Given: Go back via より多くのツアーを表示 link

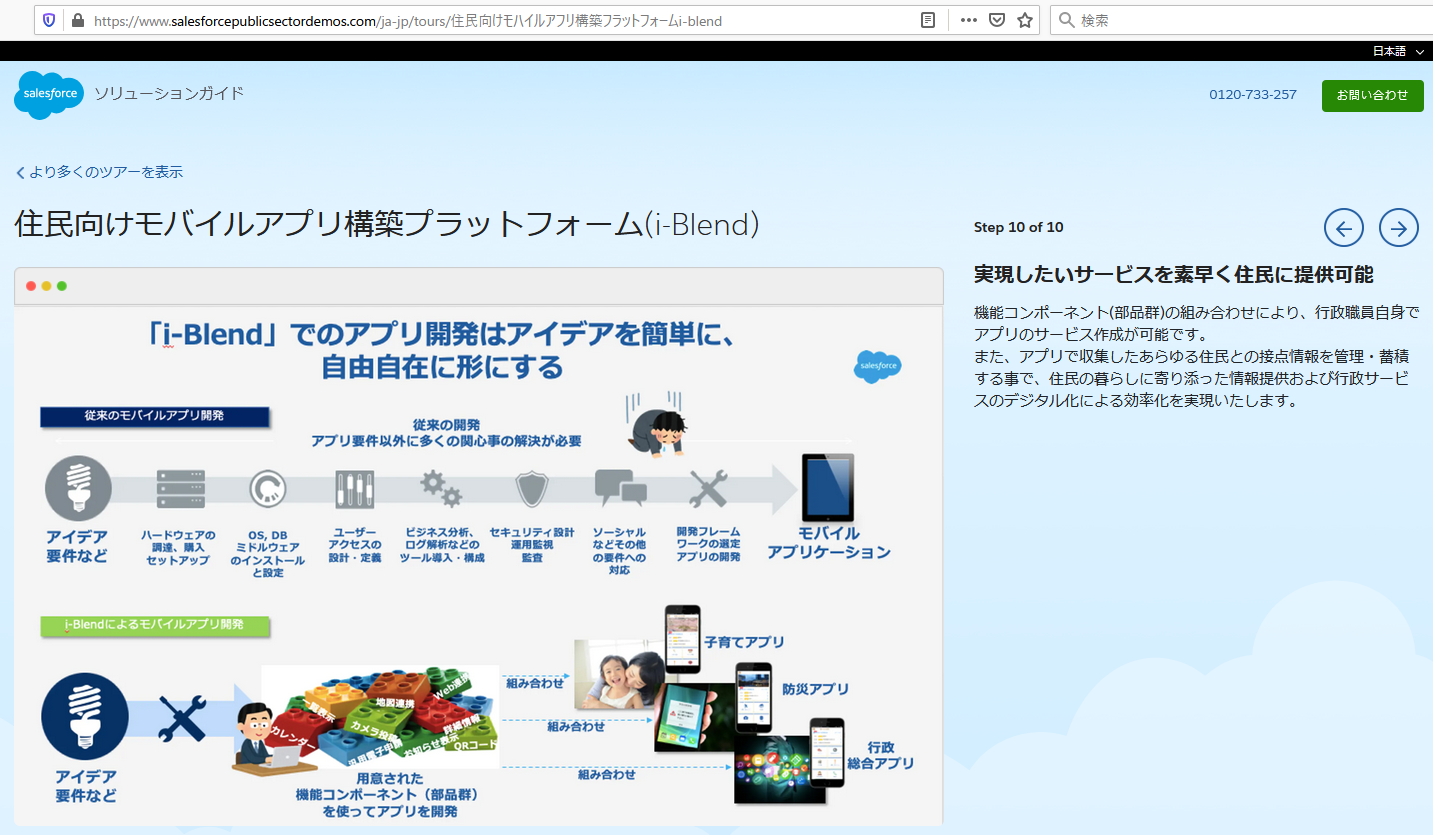Looking at the screenshot, I should pos(97,172).
